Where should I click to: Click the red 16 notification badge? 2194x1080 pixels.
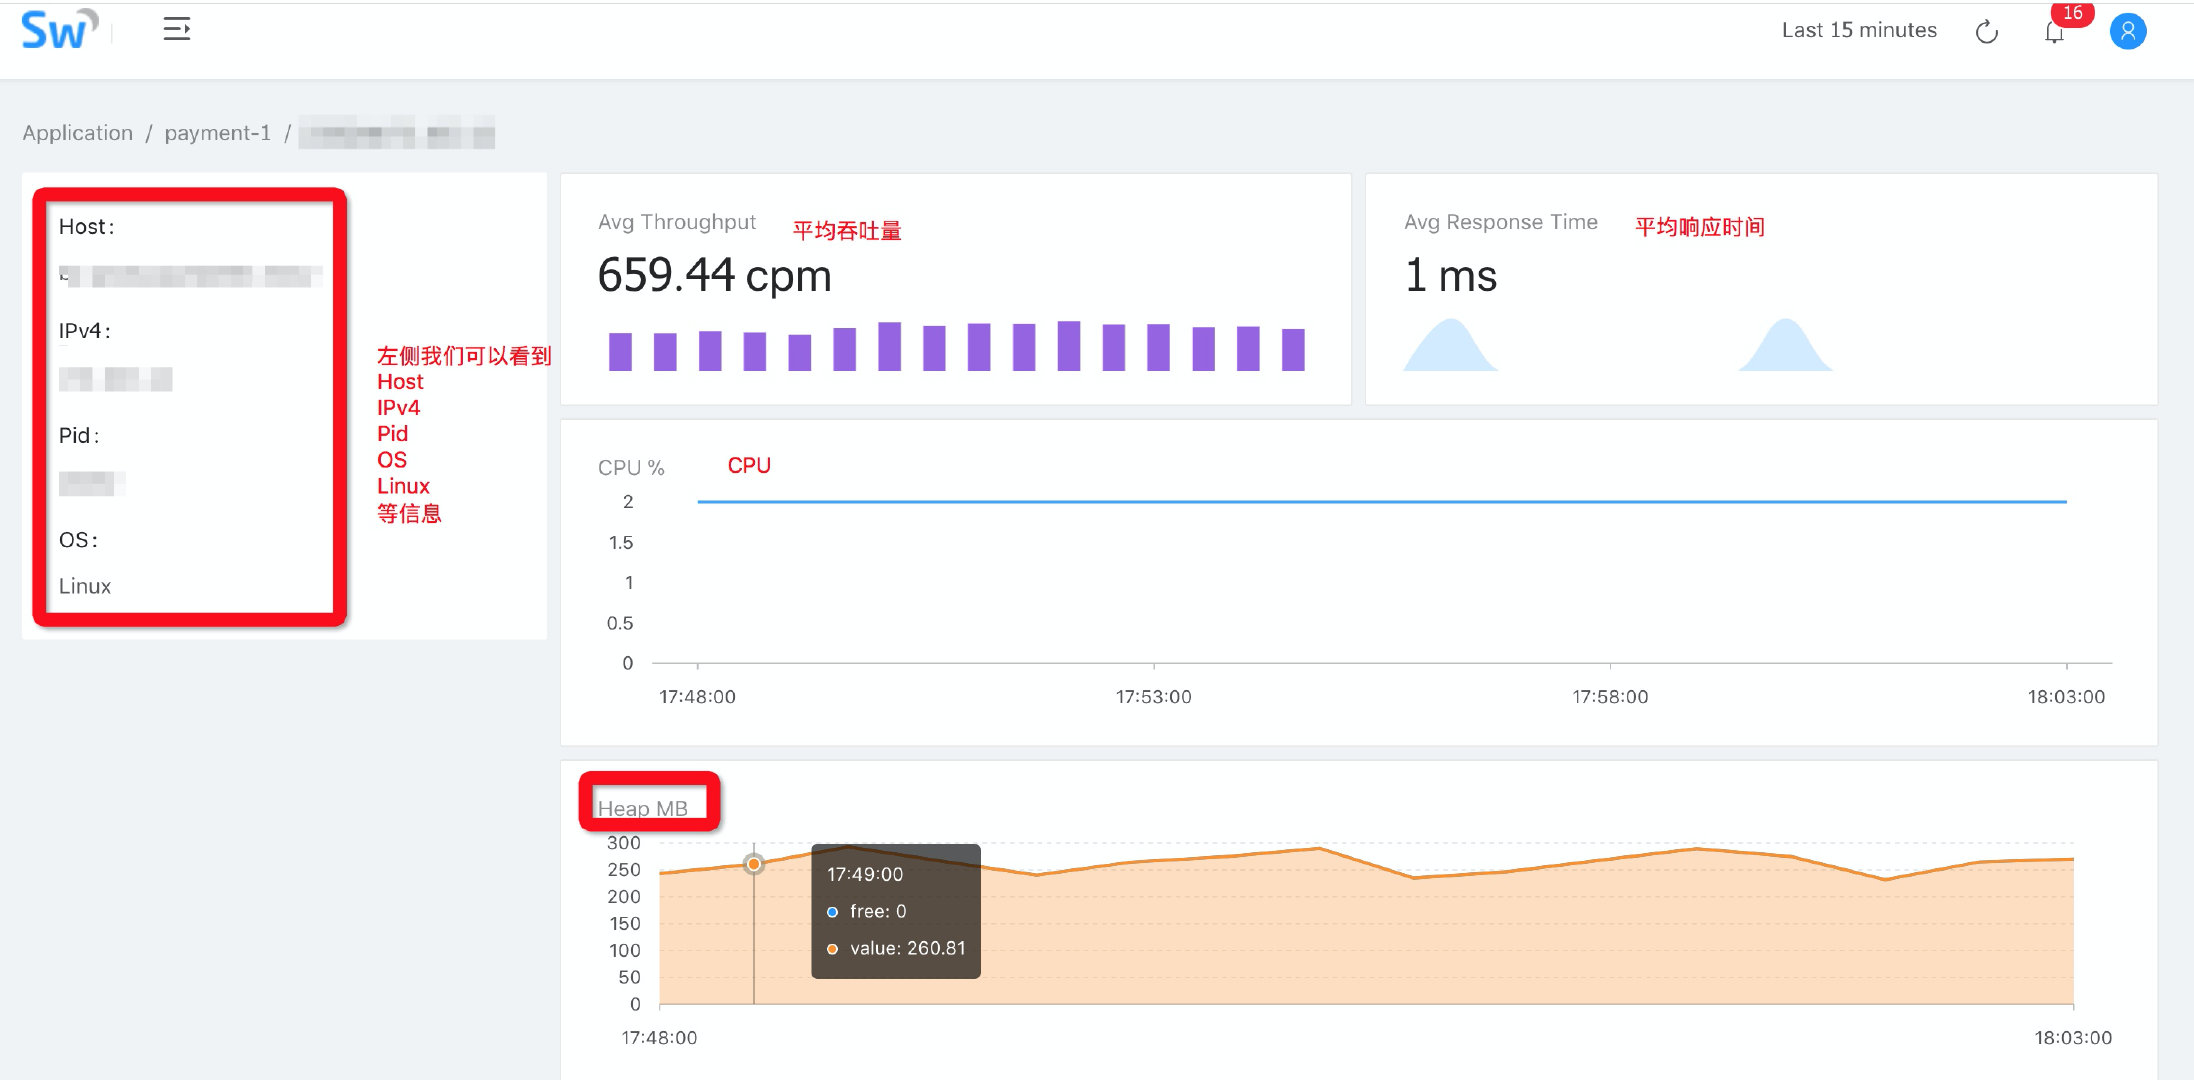point(2072,13)
